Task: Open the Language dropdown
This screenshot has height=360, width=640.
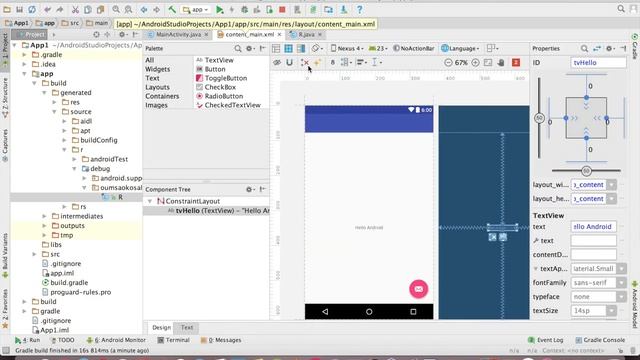Action: point(460,49)
